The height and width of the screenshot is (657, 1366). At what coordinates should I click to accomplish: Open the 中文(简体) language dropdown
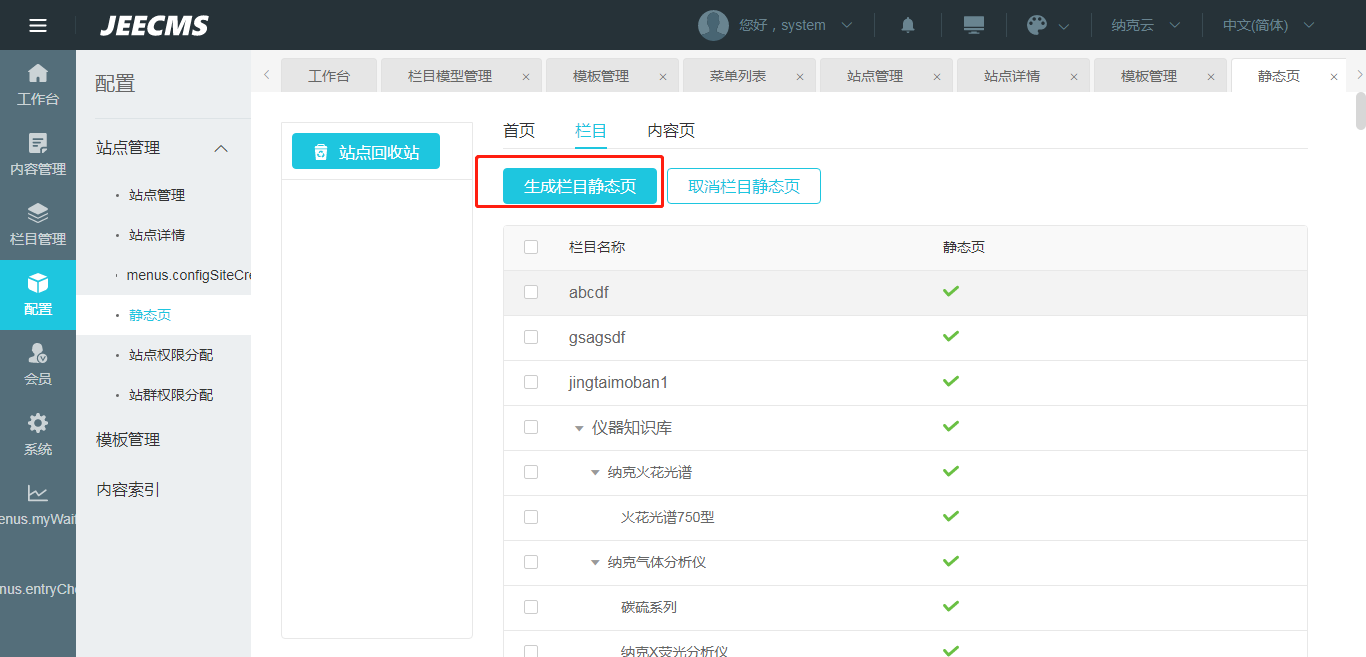(1268, 25)
